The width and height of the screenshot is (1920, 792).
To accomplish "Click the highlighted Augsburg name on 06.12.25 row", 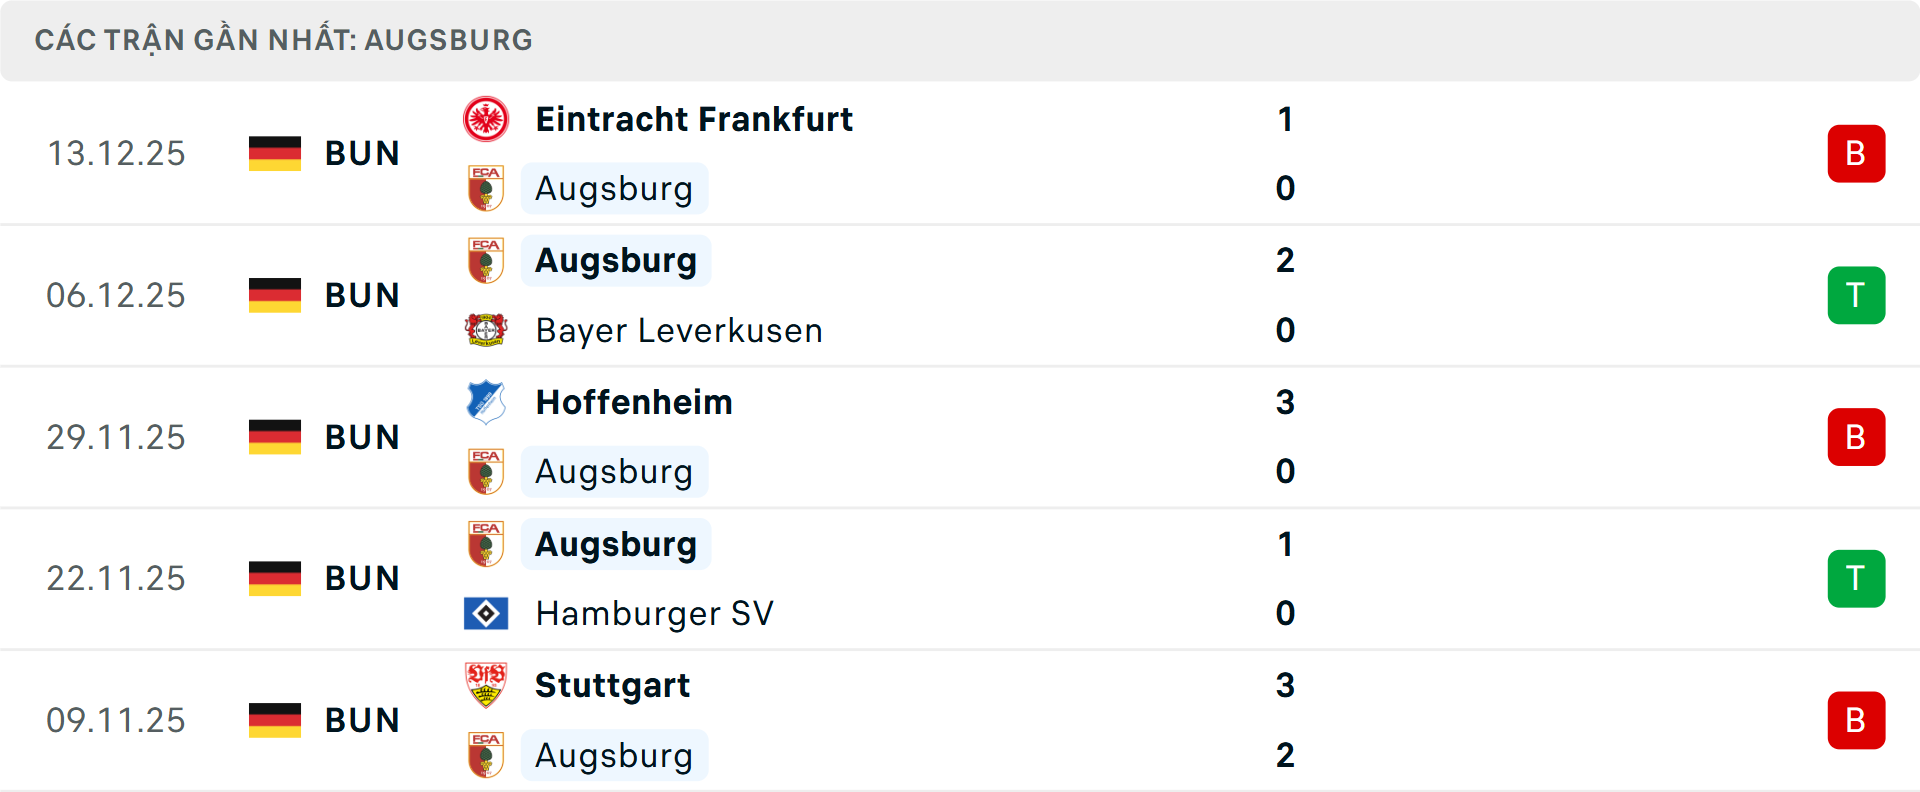I will [x=616, y=260].
